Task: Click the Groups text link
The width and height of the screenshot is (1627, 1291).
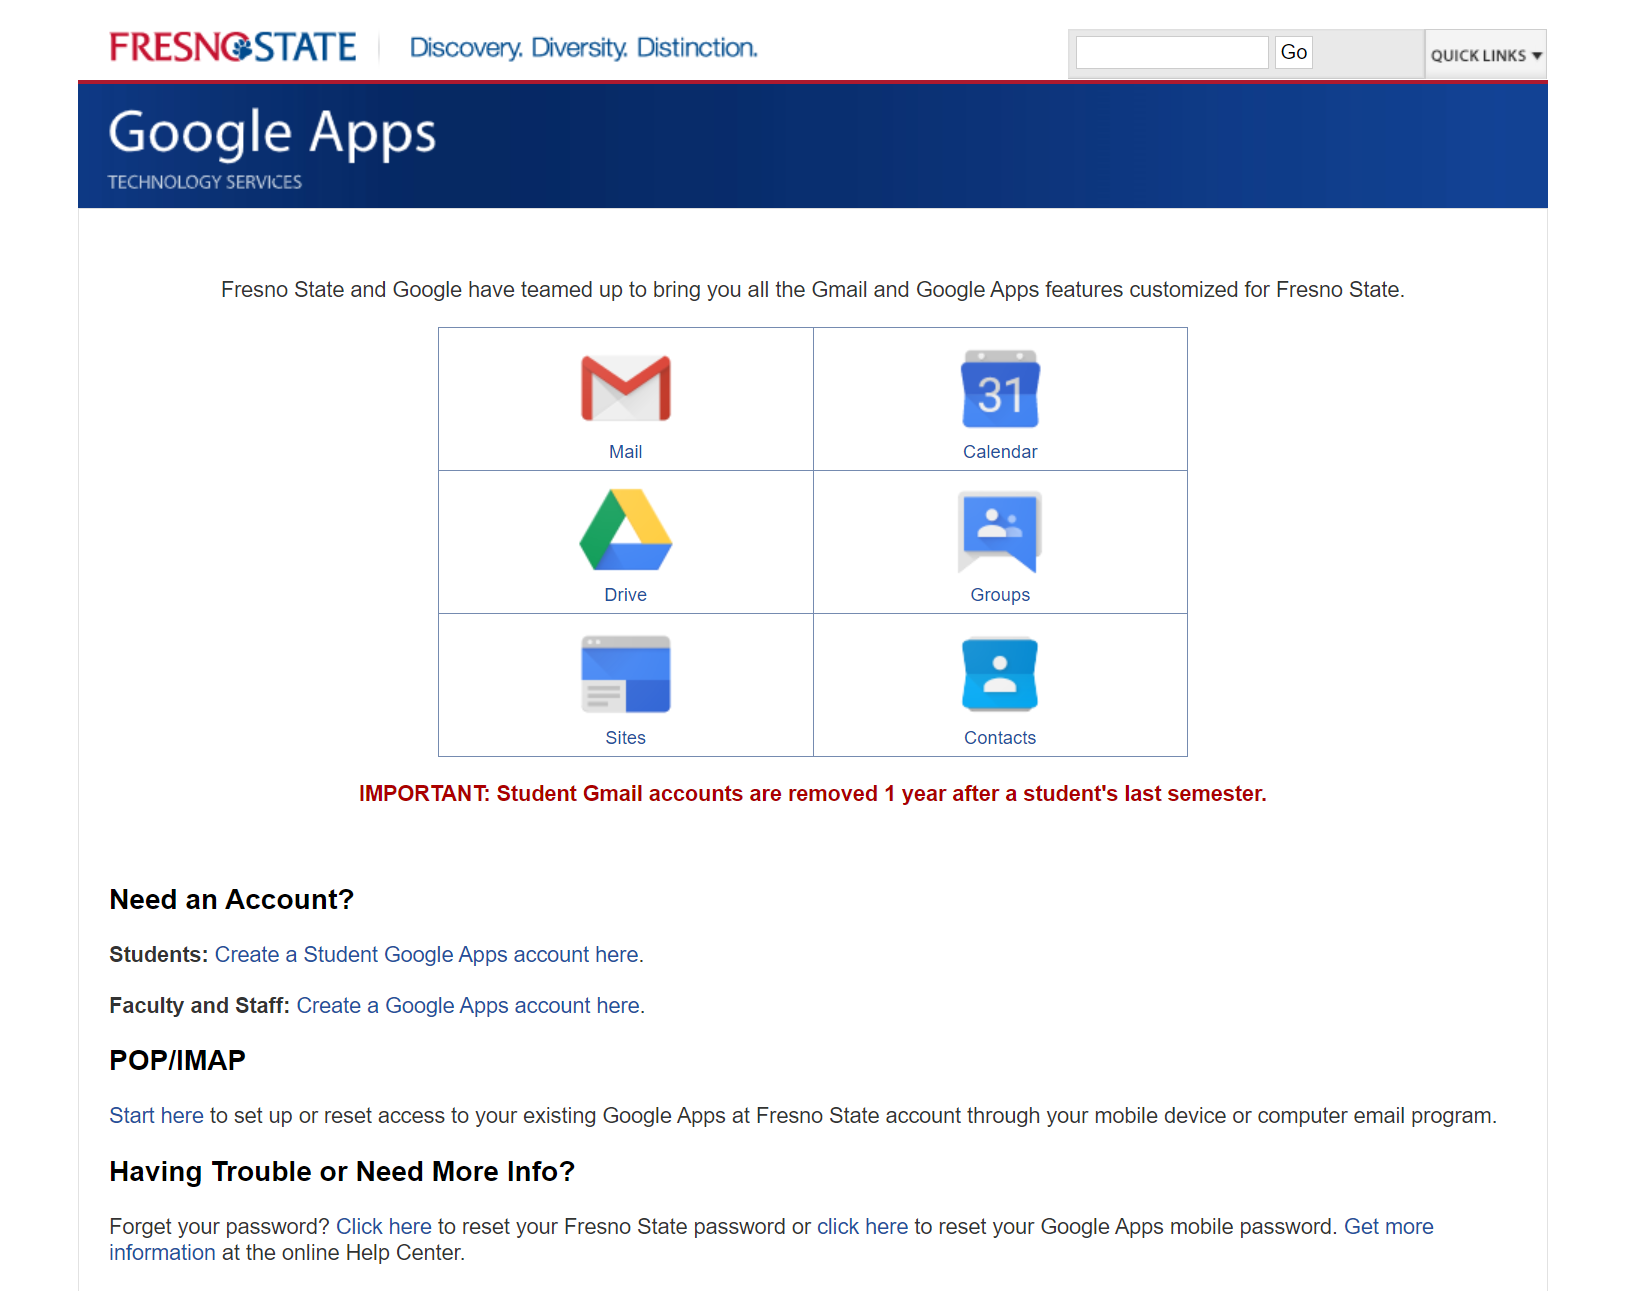Action: coord(1000,595)
